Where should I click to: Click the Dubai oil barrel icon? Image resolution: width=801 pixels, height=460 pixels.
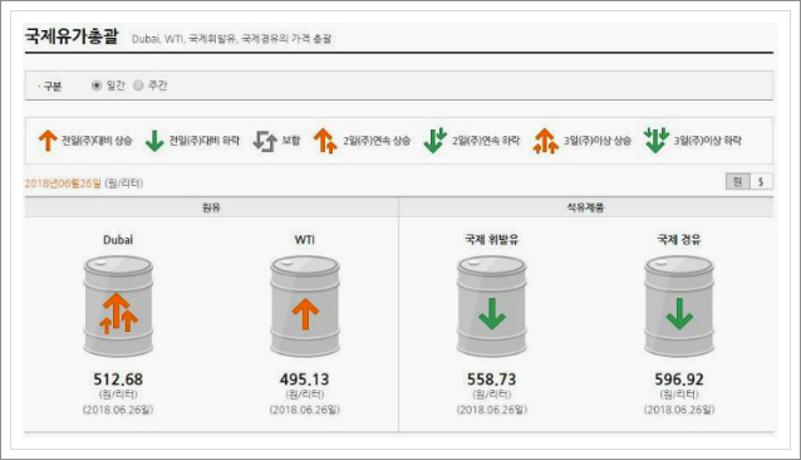pos(118,306)
